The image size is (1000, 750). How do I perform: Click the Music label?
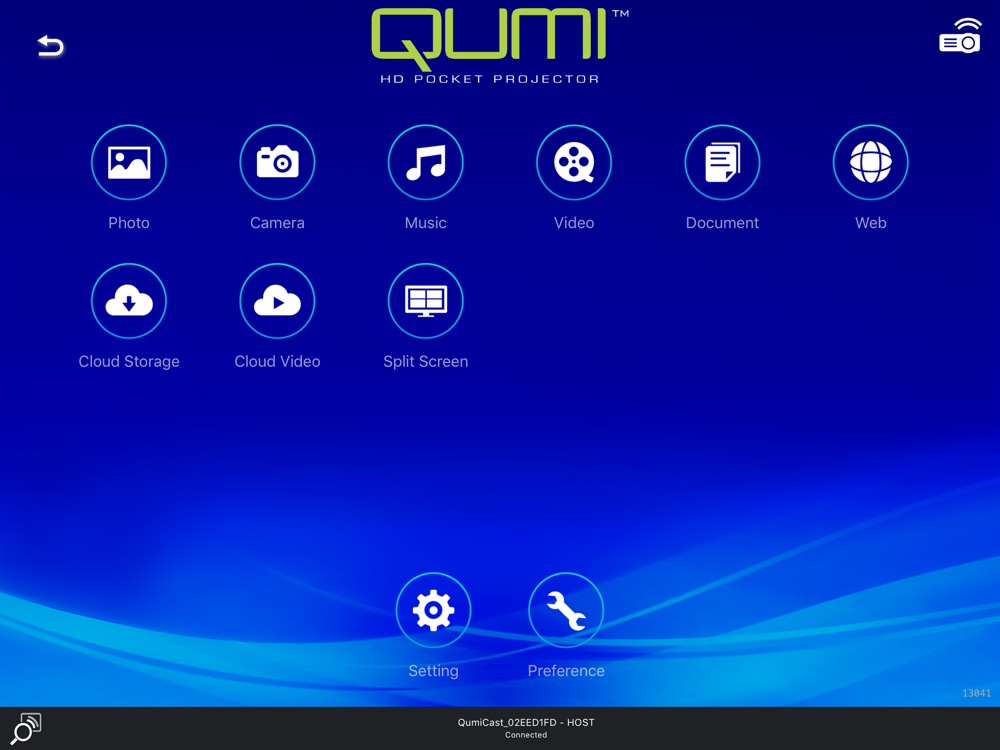pos(425,223)
